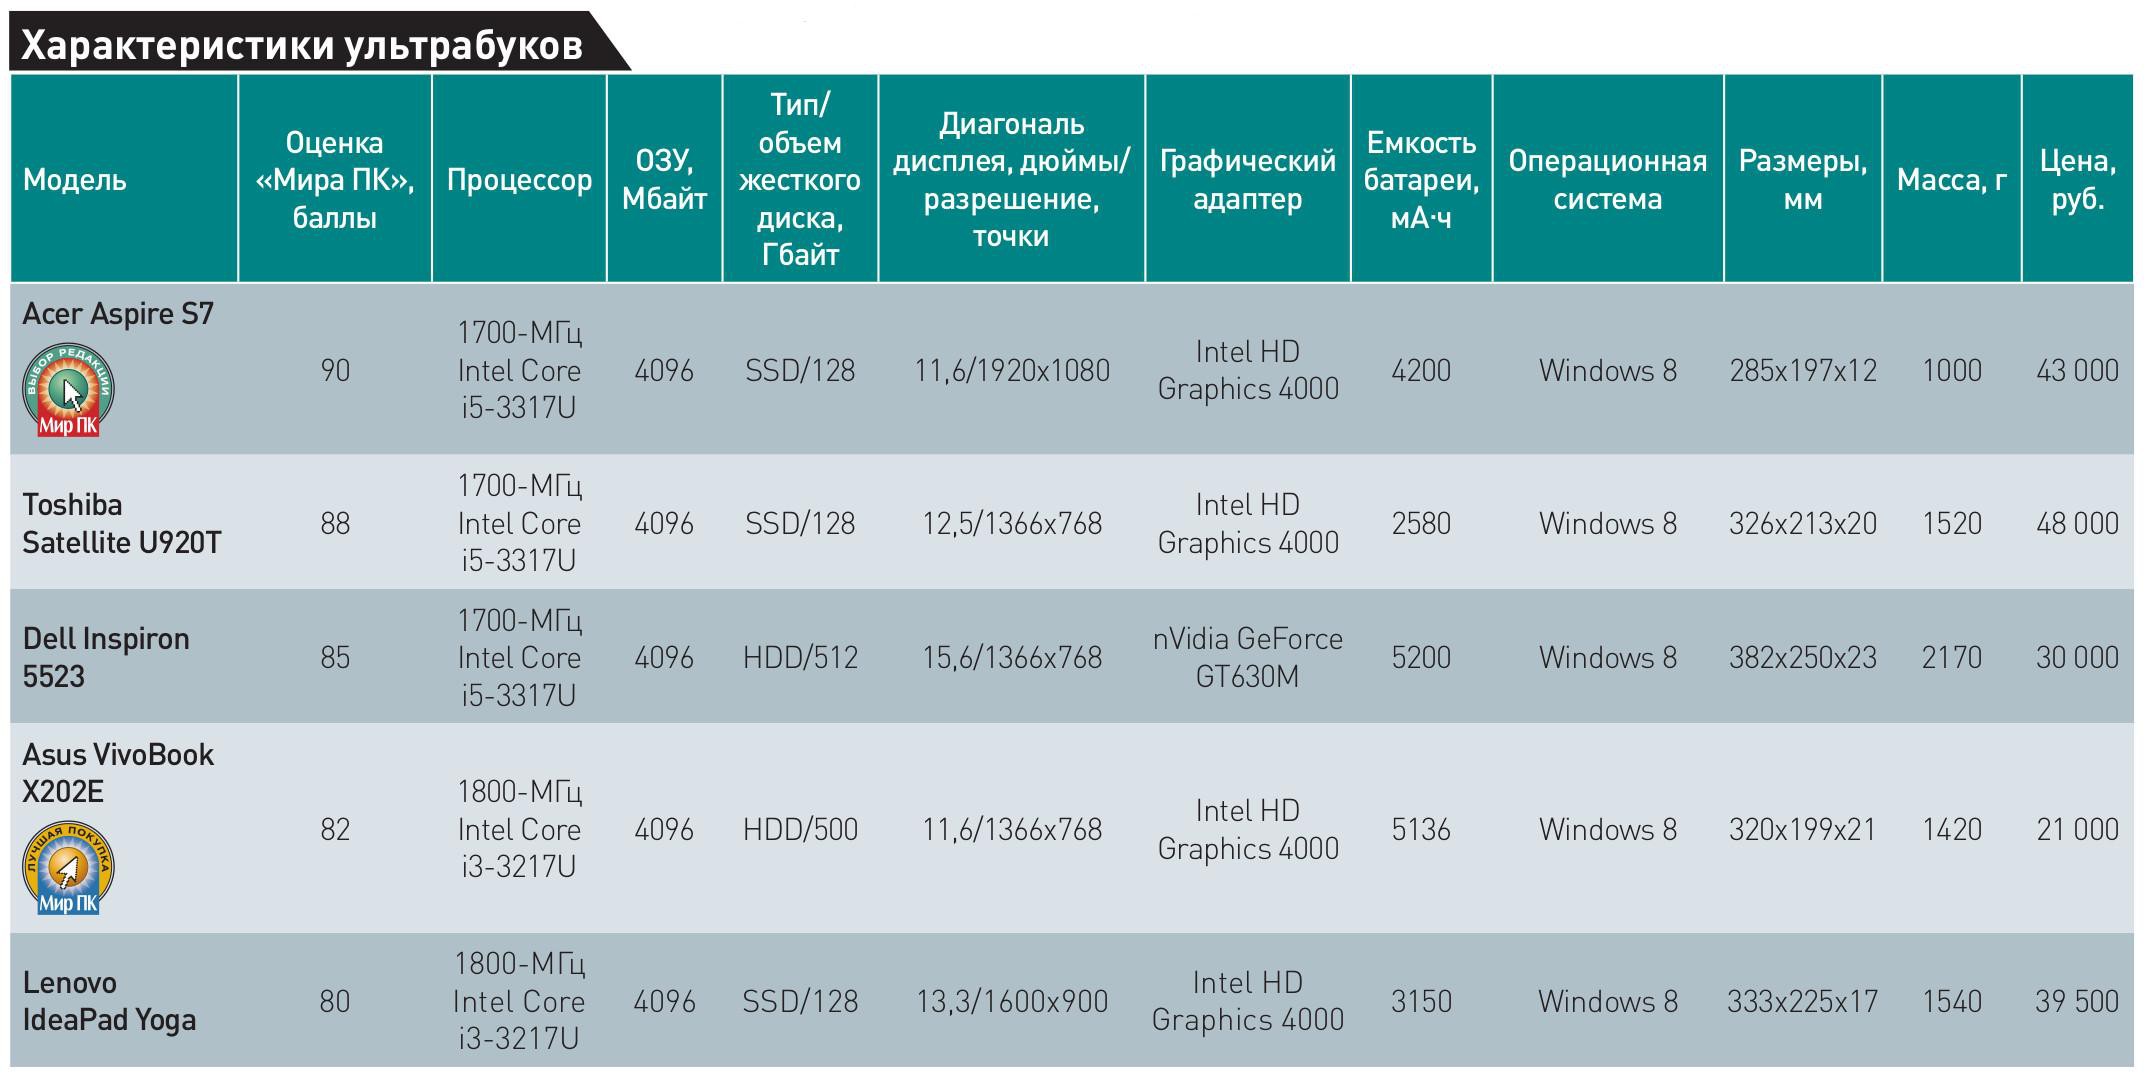This screenshot has width=2145, height=1077.
Task: Click the Acer Aspire S7 model name
Action: (118, 314)
